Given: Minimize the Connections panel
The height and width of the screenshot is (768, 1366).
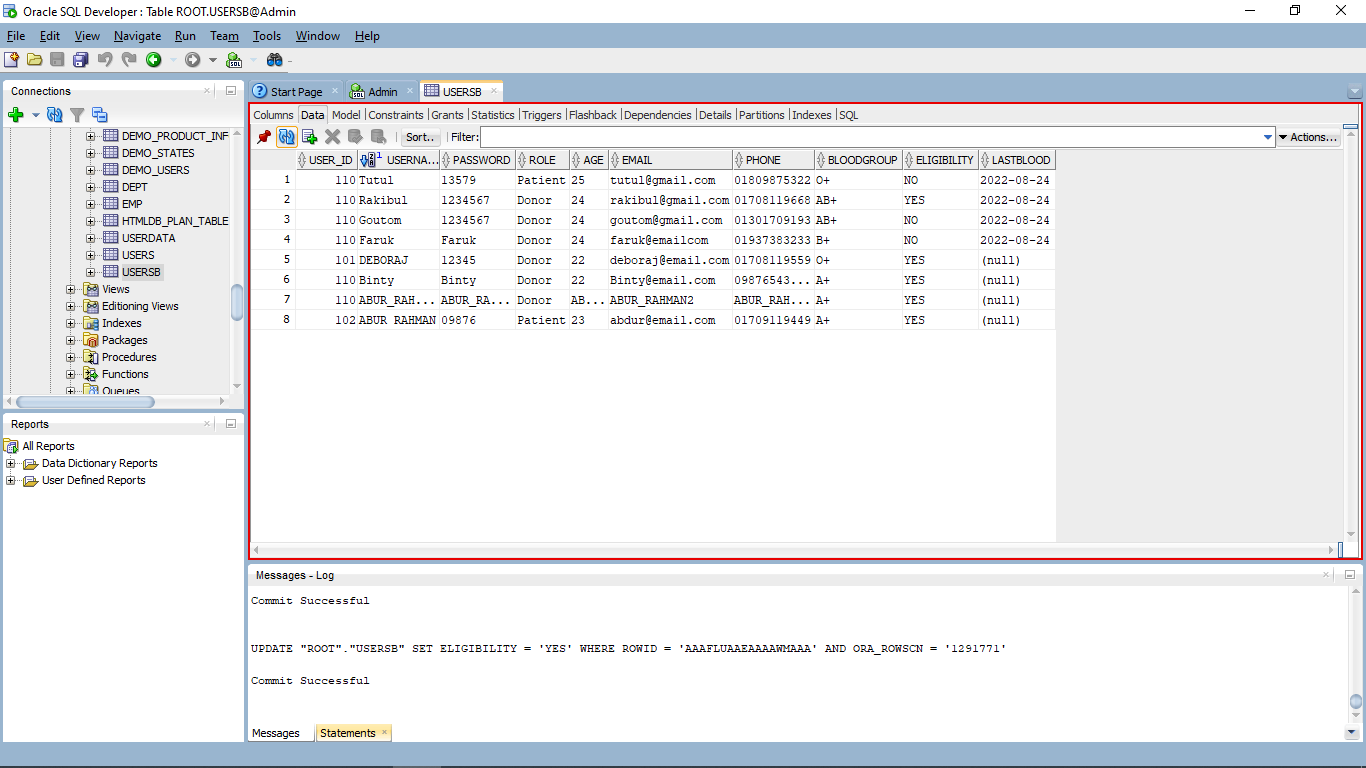Looking at the screenshot, I should click(x=230, y=91).
